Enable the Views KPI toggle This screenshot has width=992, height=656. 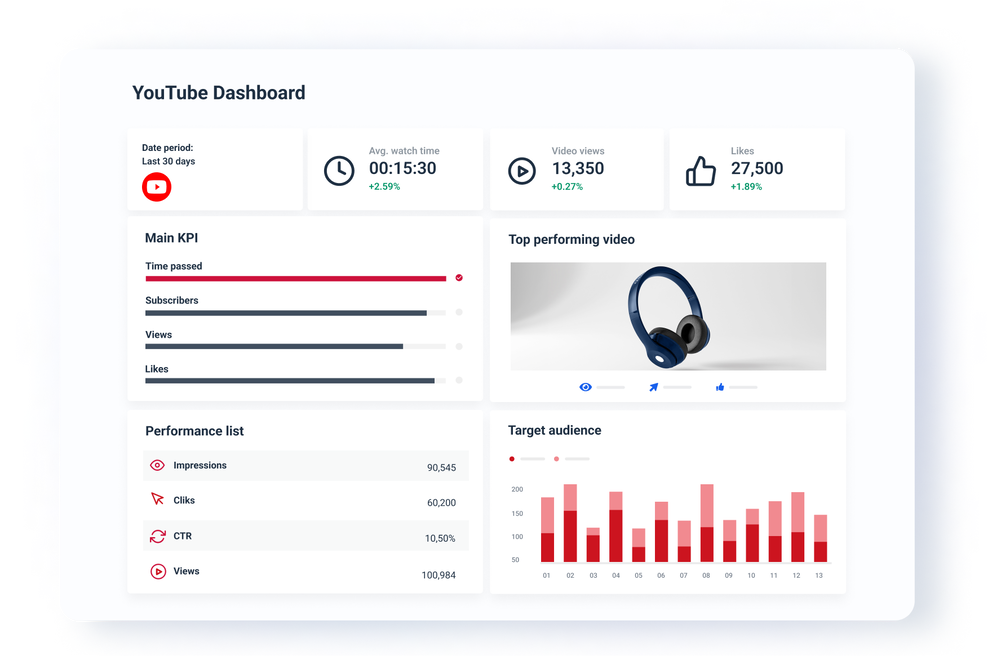click(x=459, y=346)
